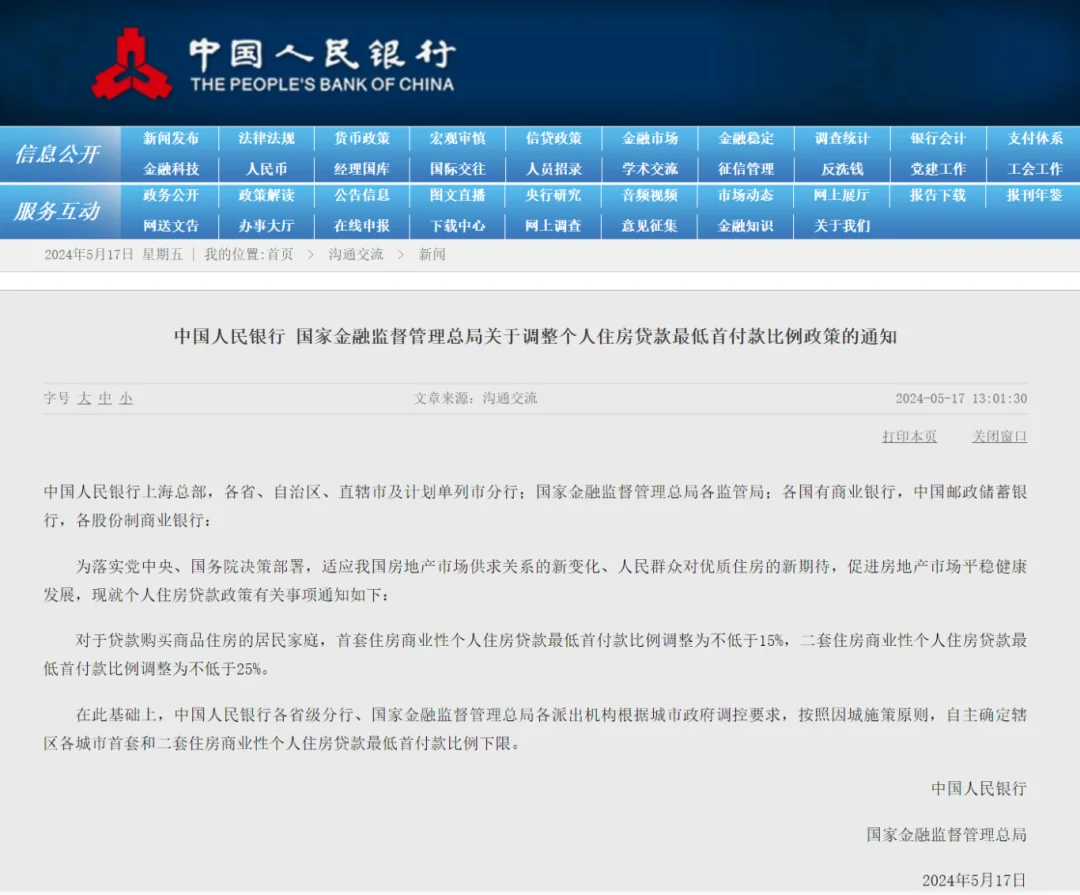Image resolution: width=1080 pixels, height=895 pixels.
Task: Open 网送文告 navigation link
Action: click(171, 226)
